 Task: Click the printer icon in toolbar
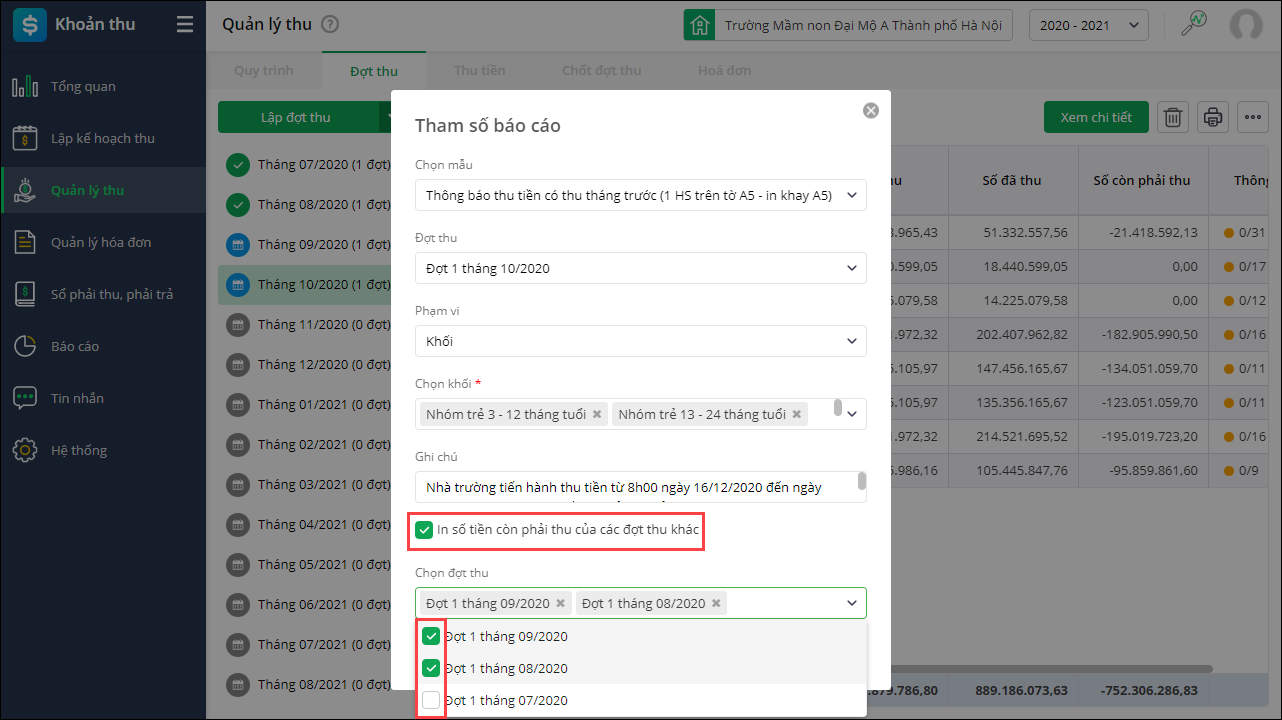1213,117
